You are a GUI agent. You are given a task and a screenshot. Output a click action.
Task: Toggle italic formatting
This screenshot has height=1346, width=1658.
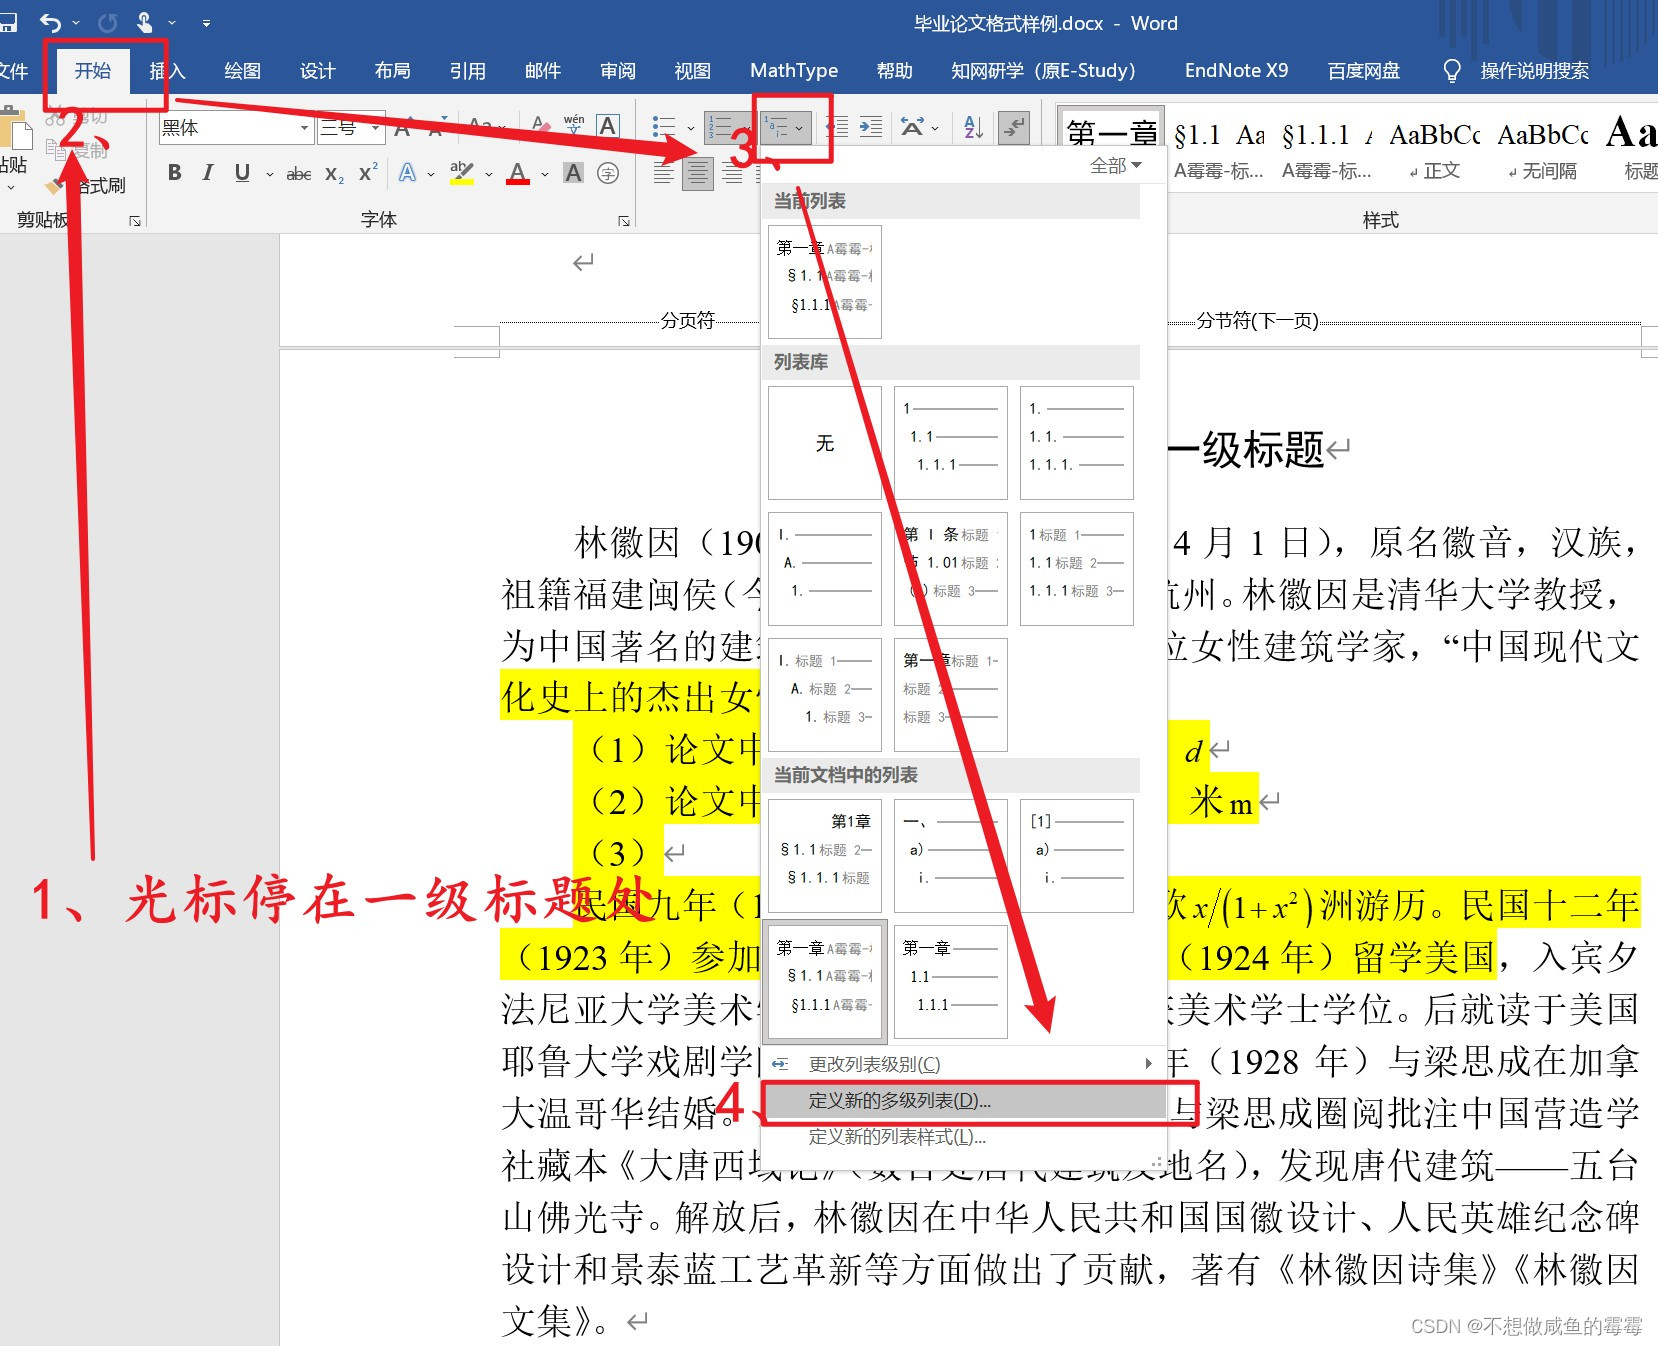[208, 173]
